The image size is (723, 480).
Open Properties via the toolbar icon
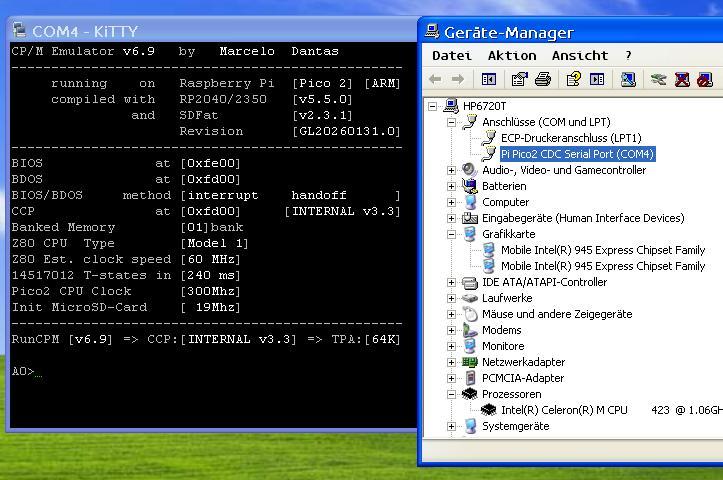click(x=519, y=79)
